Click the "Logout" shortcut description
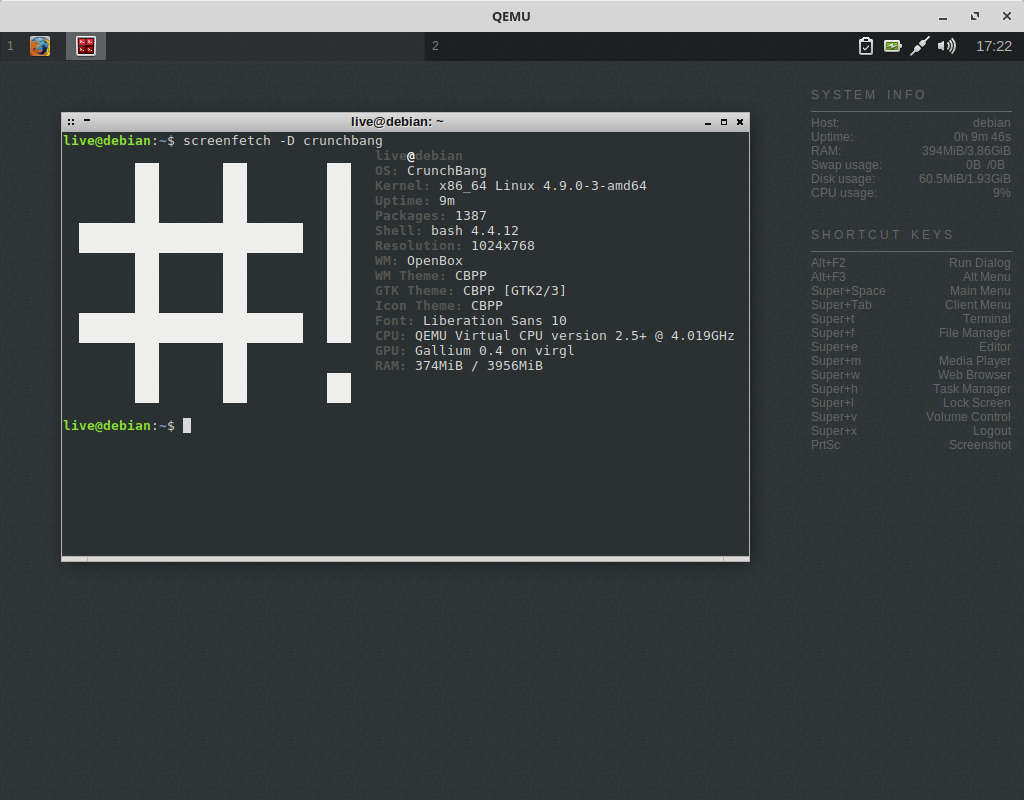 click(x=992, y=431)
